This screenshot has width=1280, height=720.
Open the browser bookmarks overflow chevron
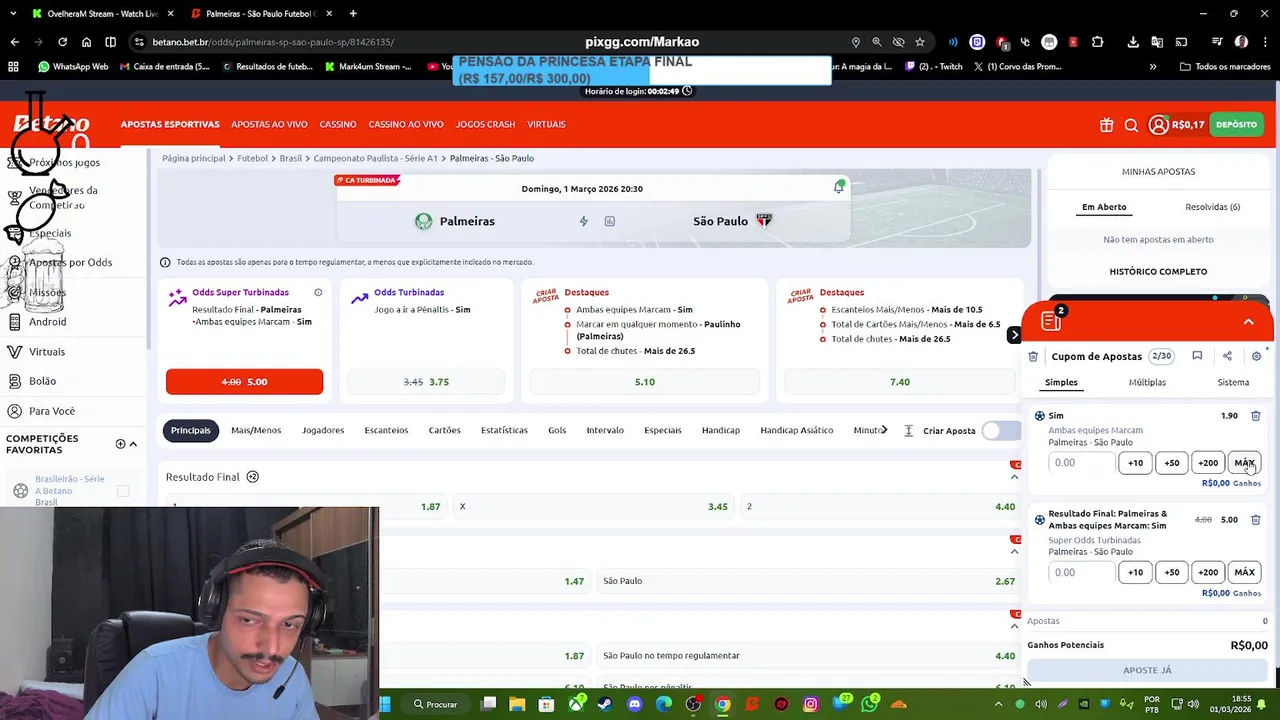pyautogui.click(x=1153, y=67)
